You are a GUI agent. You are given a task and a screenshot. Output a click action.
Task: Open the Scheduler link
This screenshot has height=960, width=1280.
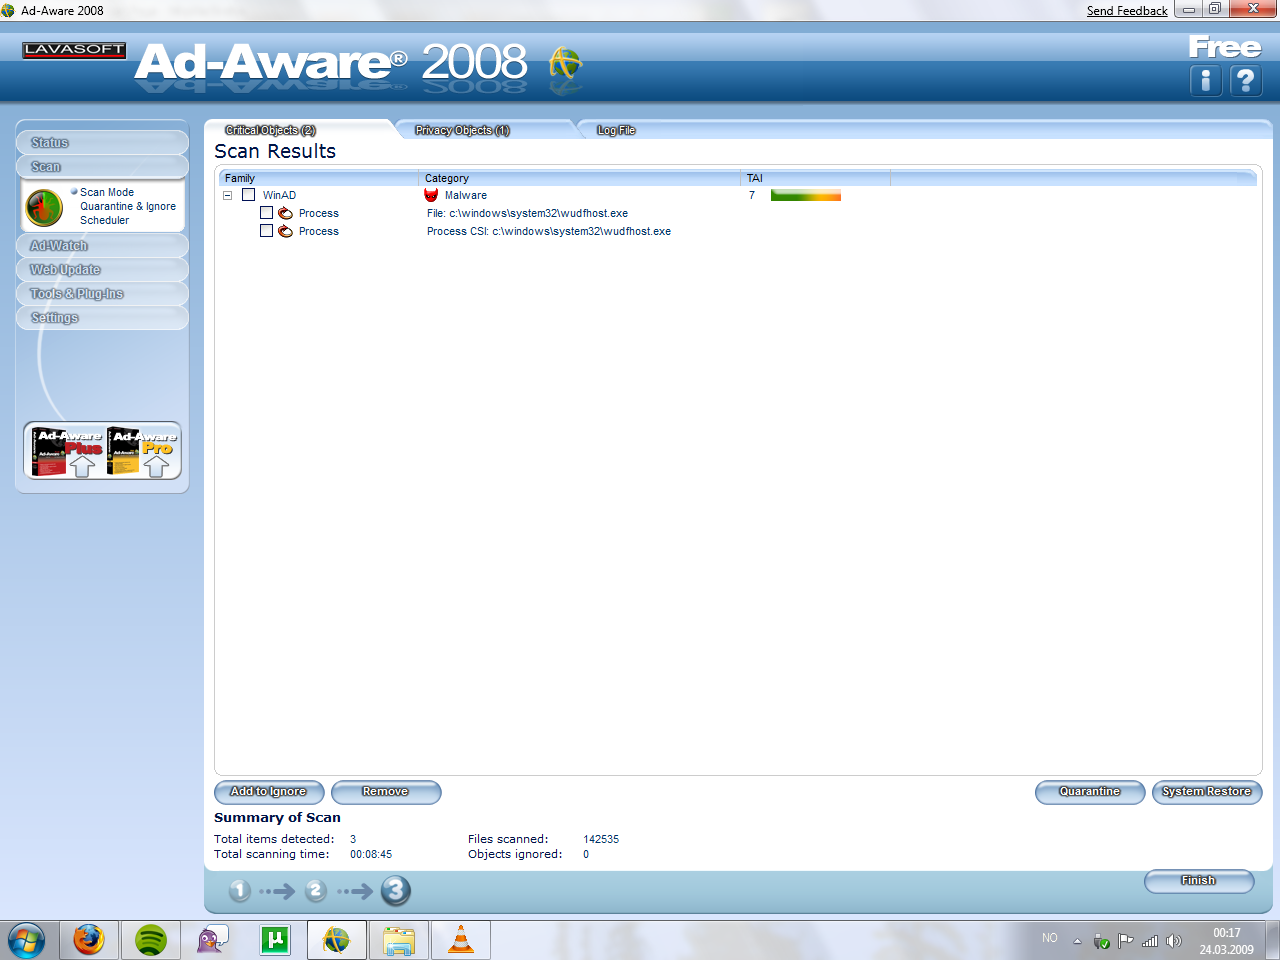coord(105,220)
